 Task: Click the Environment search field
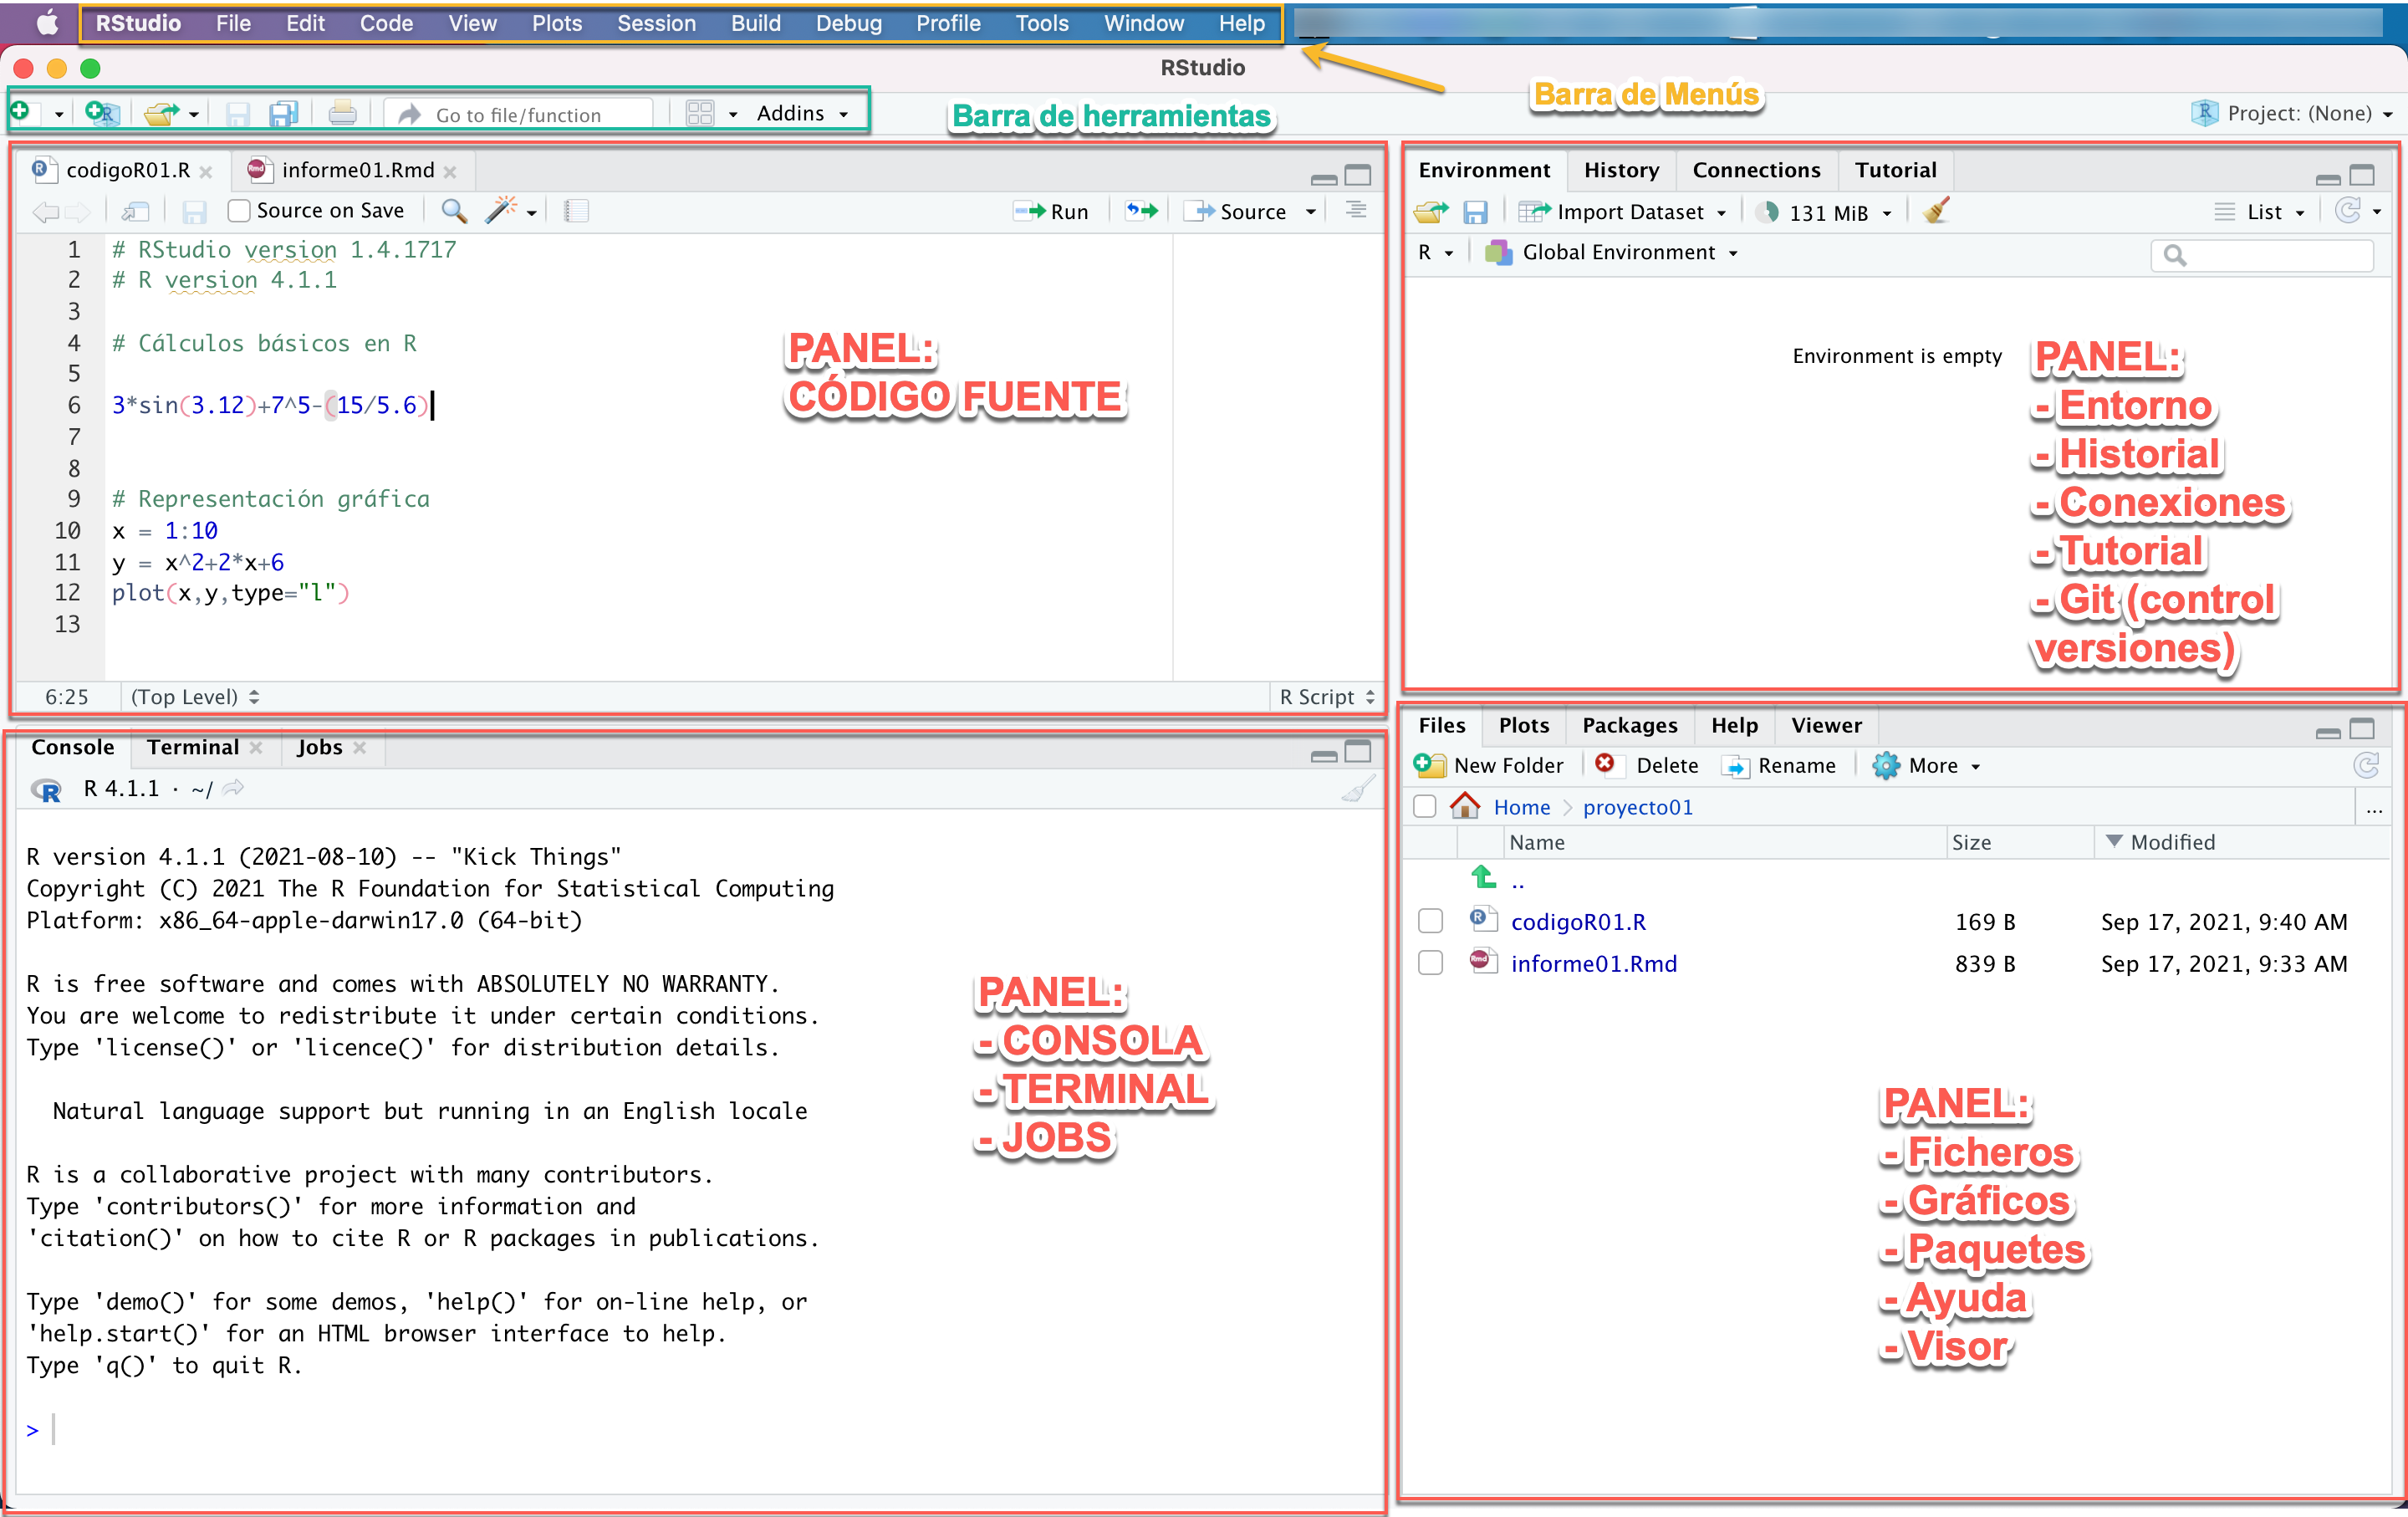coord(2263,254)
